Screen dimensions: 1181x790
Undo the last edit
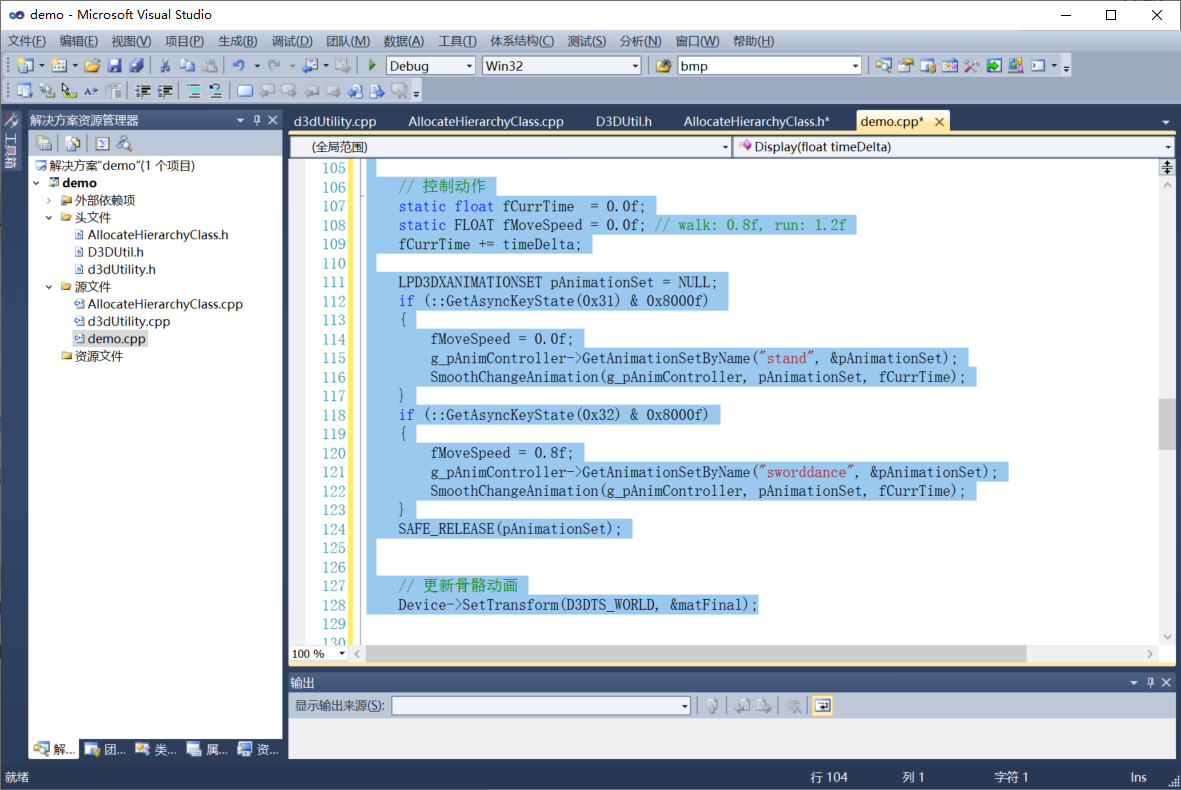point(238,66)
